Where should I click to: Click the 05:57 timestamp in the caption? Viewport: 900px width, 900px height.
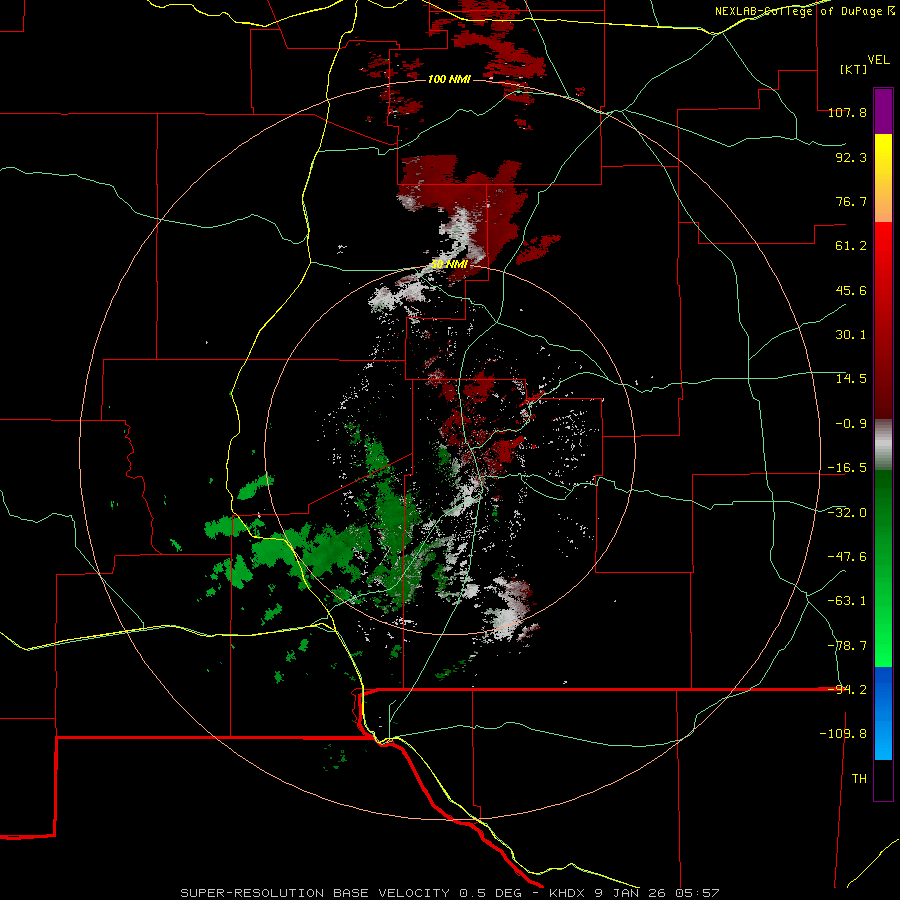(x=698, y=893)
